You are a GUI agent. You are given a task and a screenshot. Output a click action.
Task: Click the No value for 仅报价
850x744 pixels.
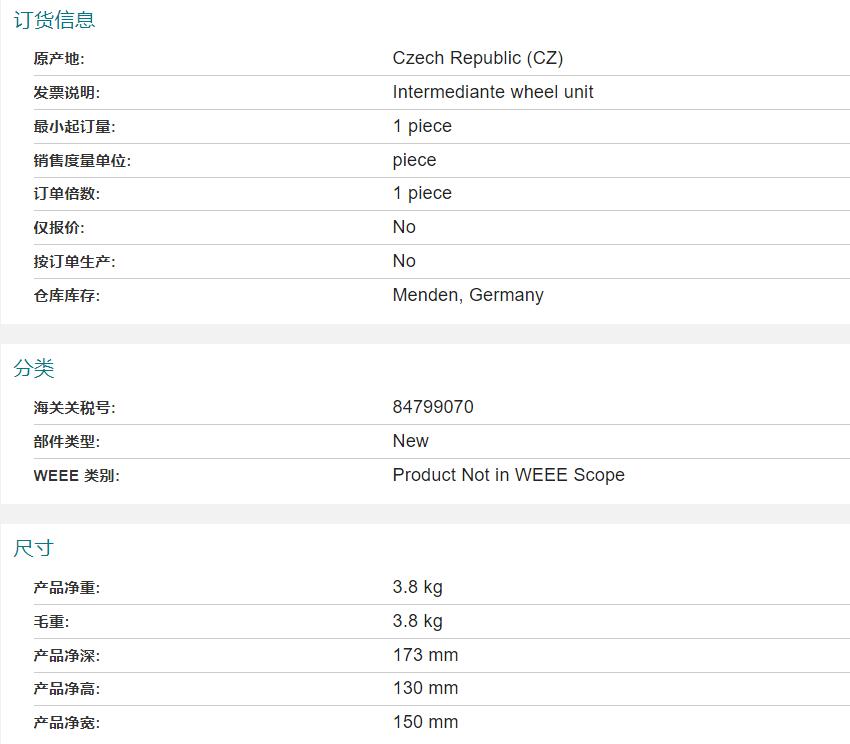[404, 227]
